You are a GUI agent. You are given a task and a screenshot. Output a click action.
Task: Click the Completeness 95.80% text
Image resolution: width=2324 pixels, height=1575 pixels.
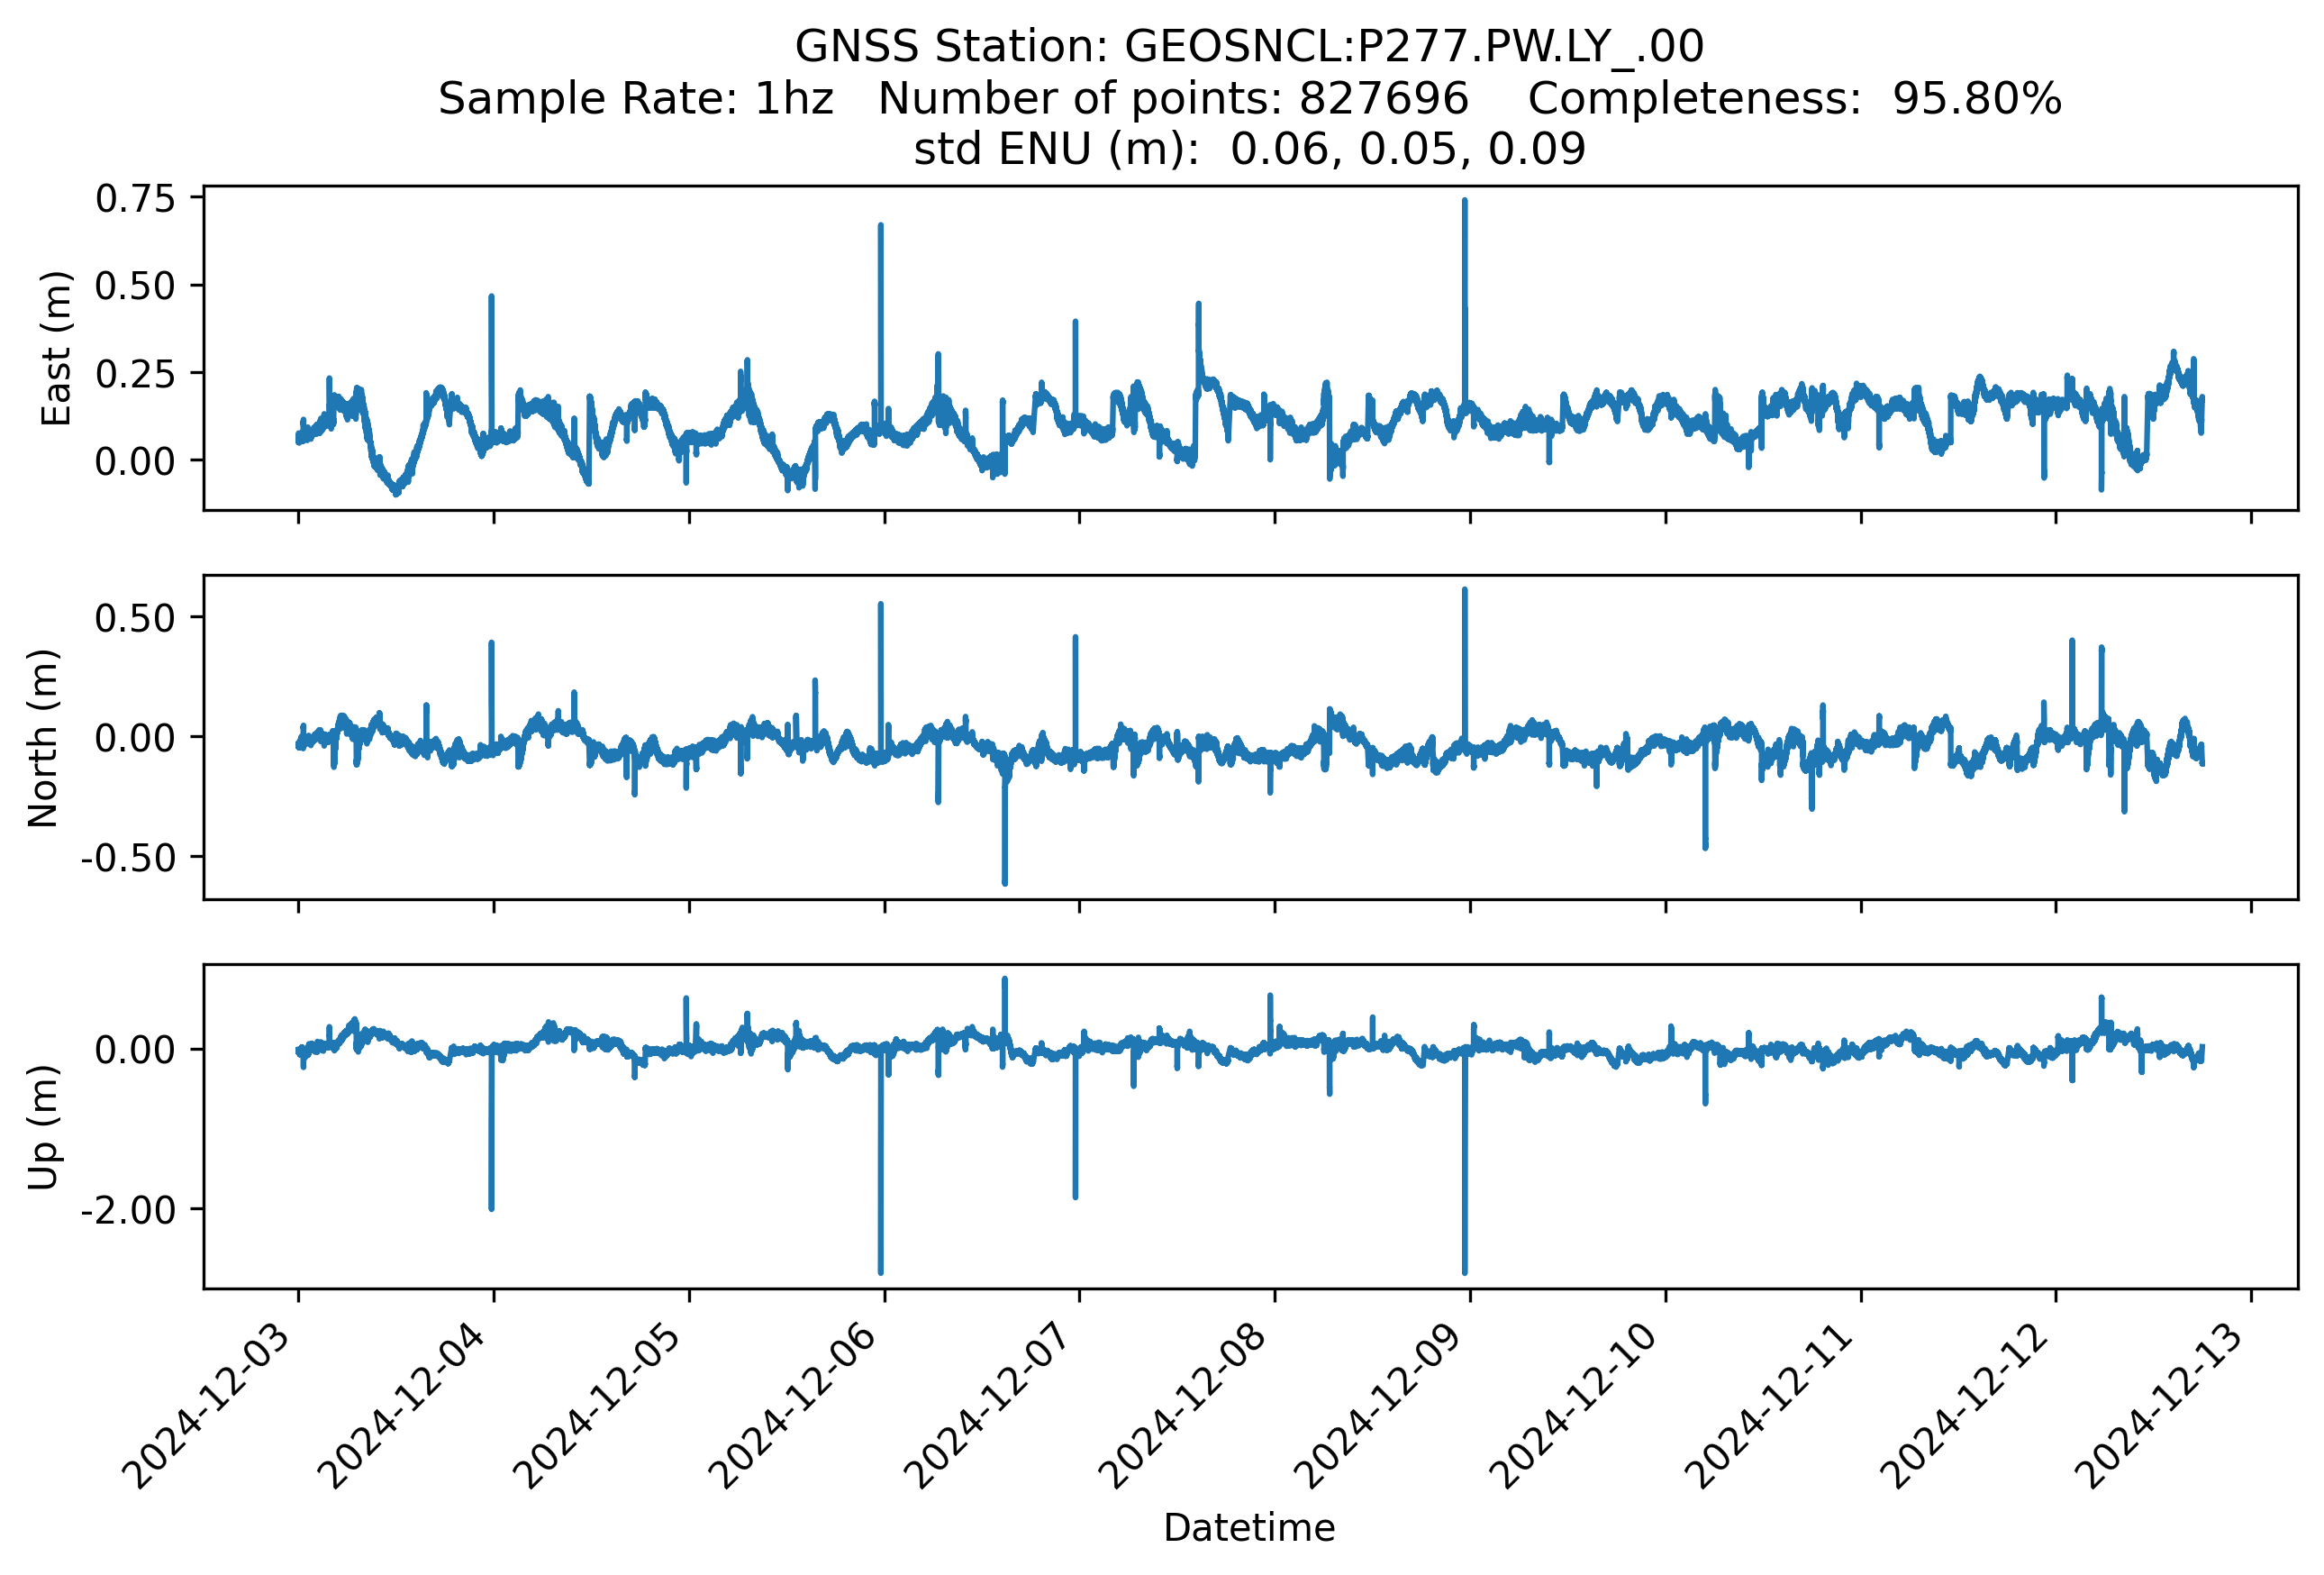pos(1794,98)
